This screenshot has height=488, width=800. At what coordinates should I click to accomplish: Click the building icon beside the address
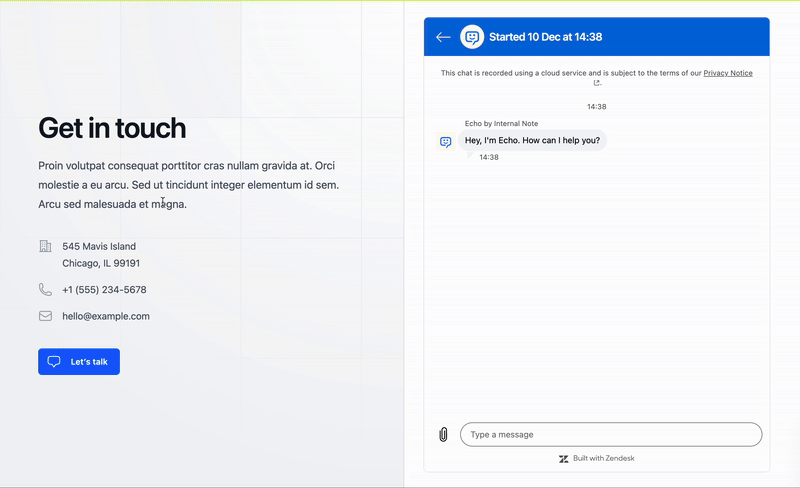45,246
